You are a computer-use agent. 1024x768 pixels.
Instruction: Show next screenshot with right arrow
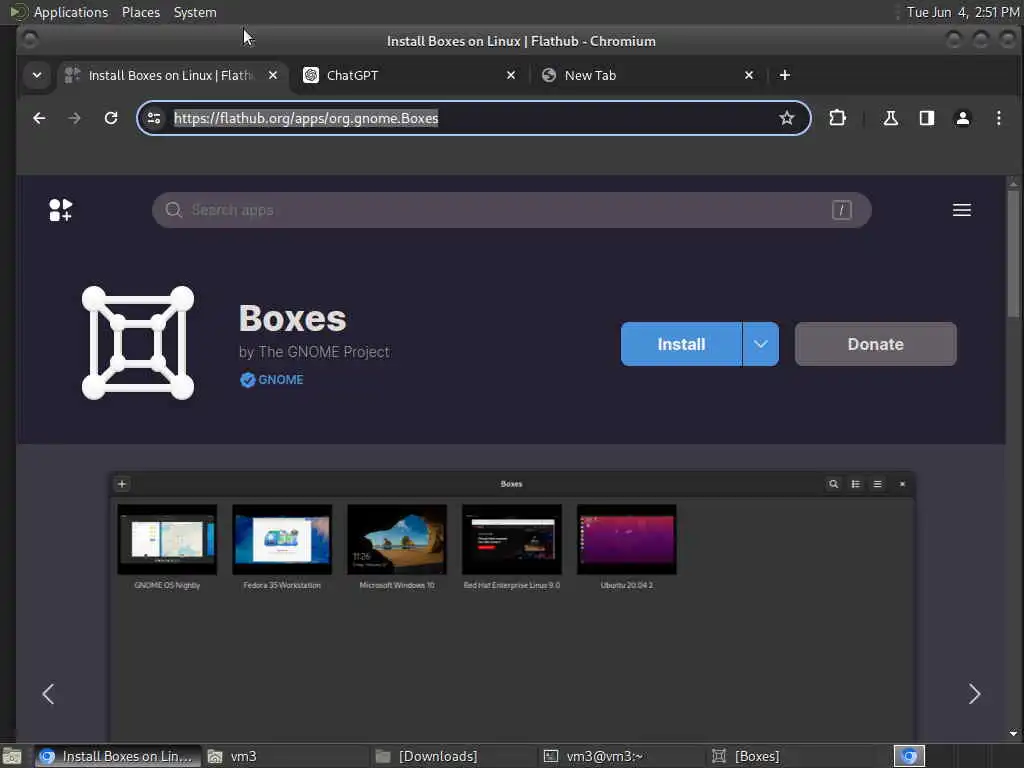tap(974, 694)
